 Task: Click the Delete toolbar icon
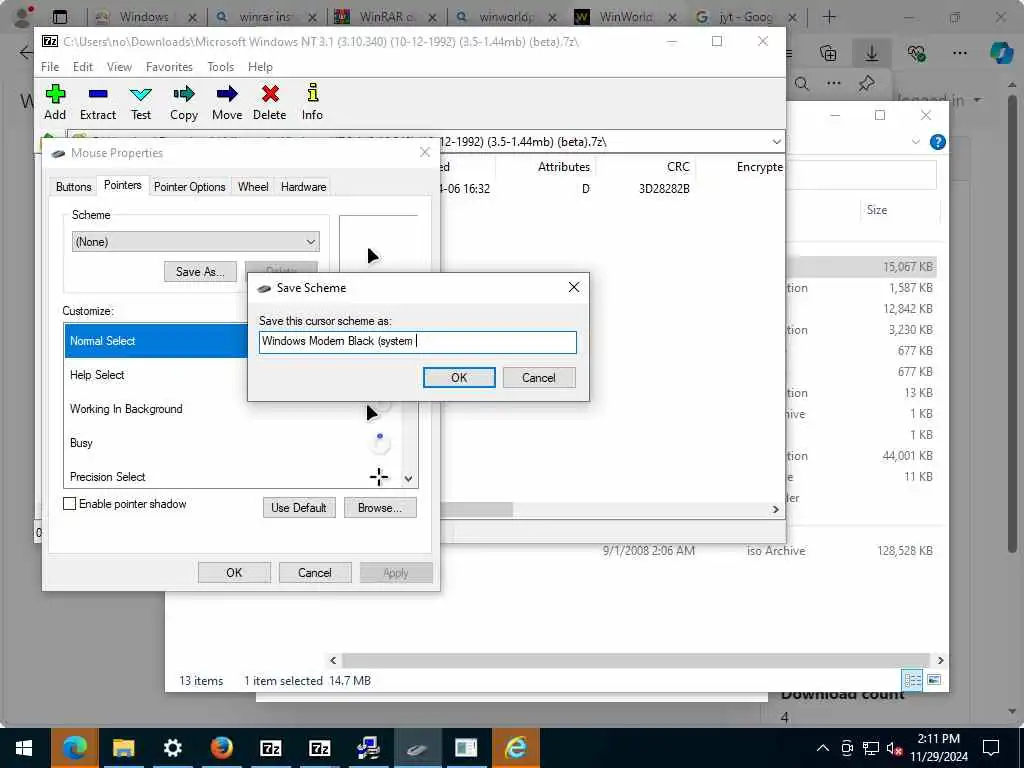270,102
